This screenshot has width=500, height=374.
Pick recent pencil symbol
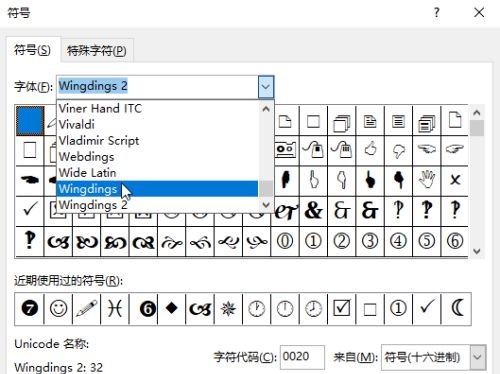87,309
